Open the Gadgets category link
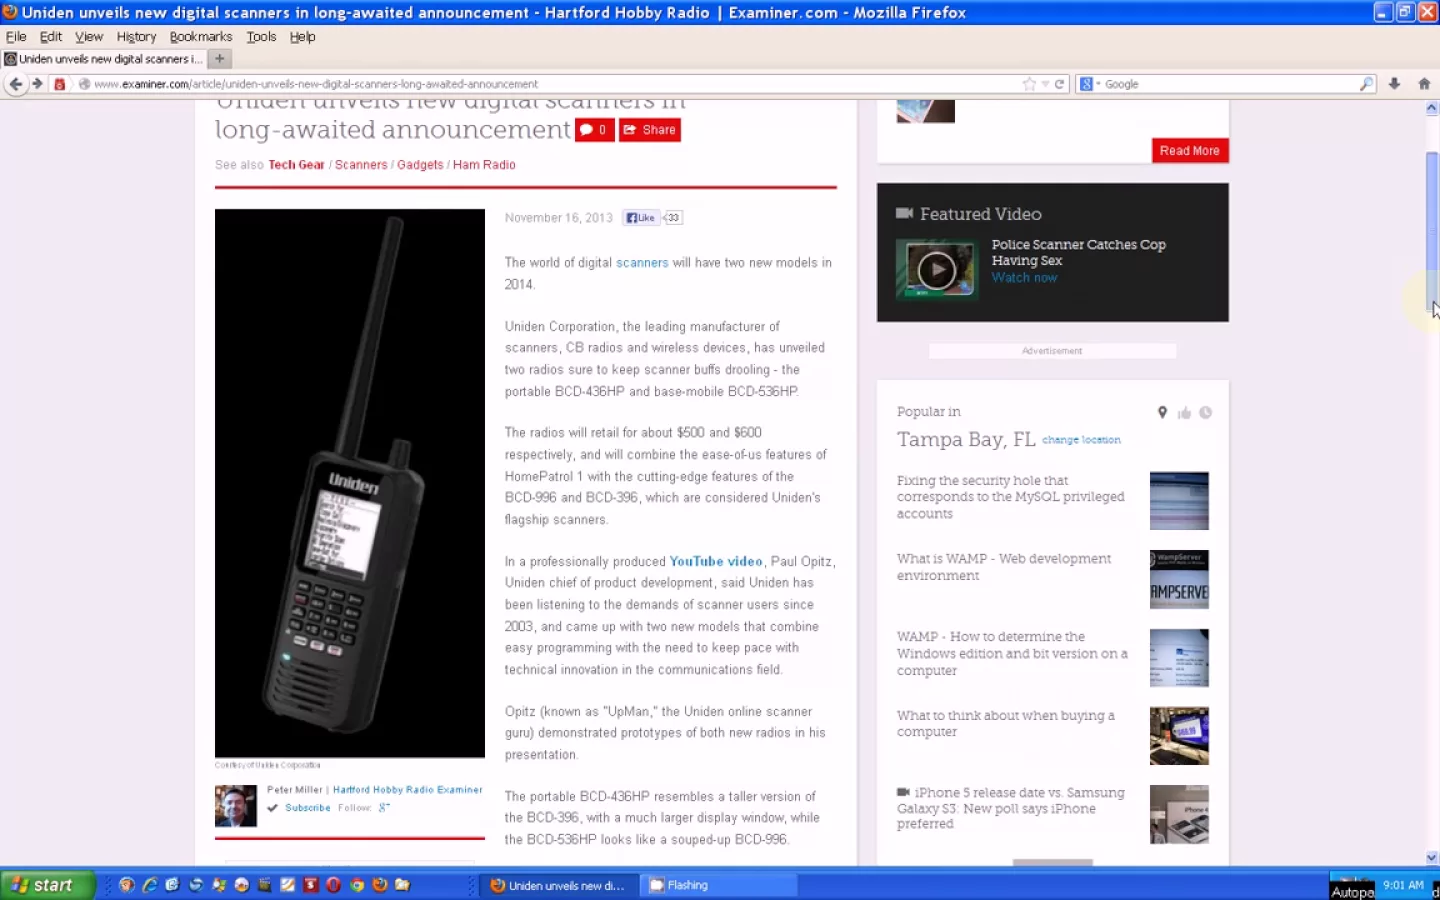The width and height of the screenshot is (1440, 900). click(420, 165)
